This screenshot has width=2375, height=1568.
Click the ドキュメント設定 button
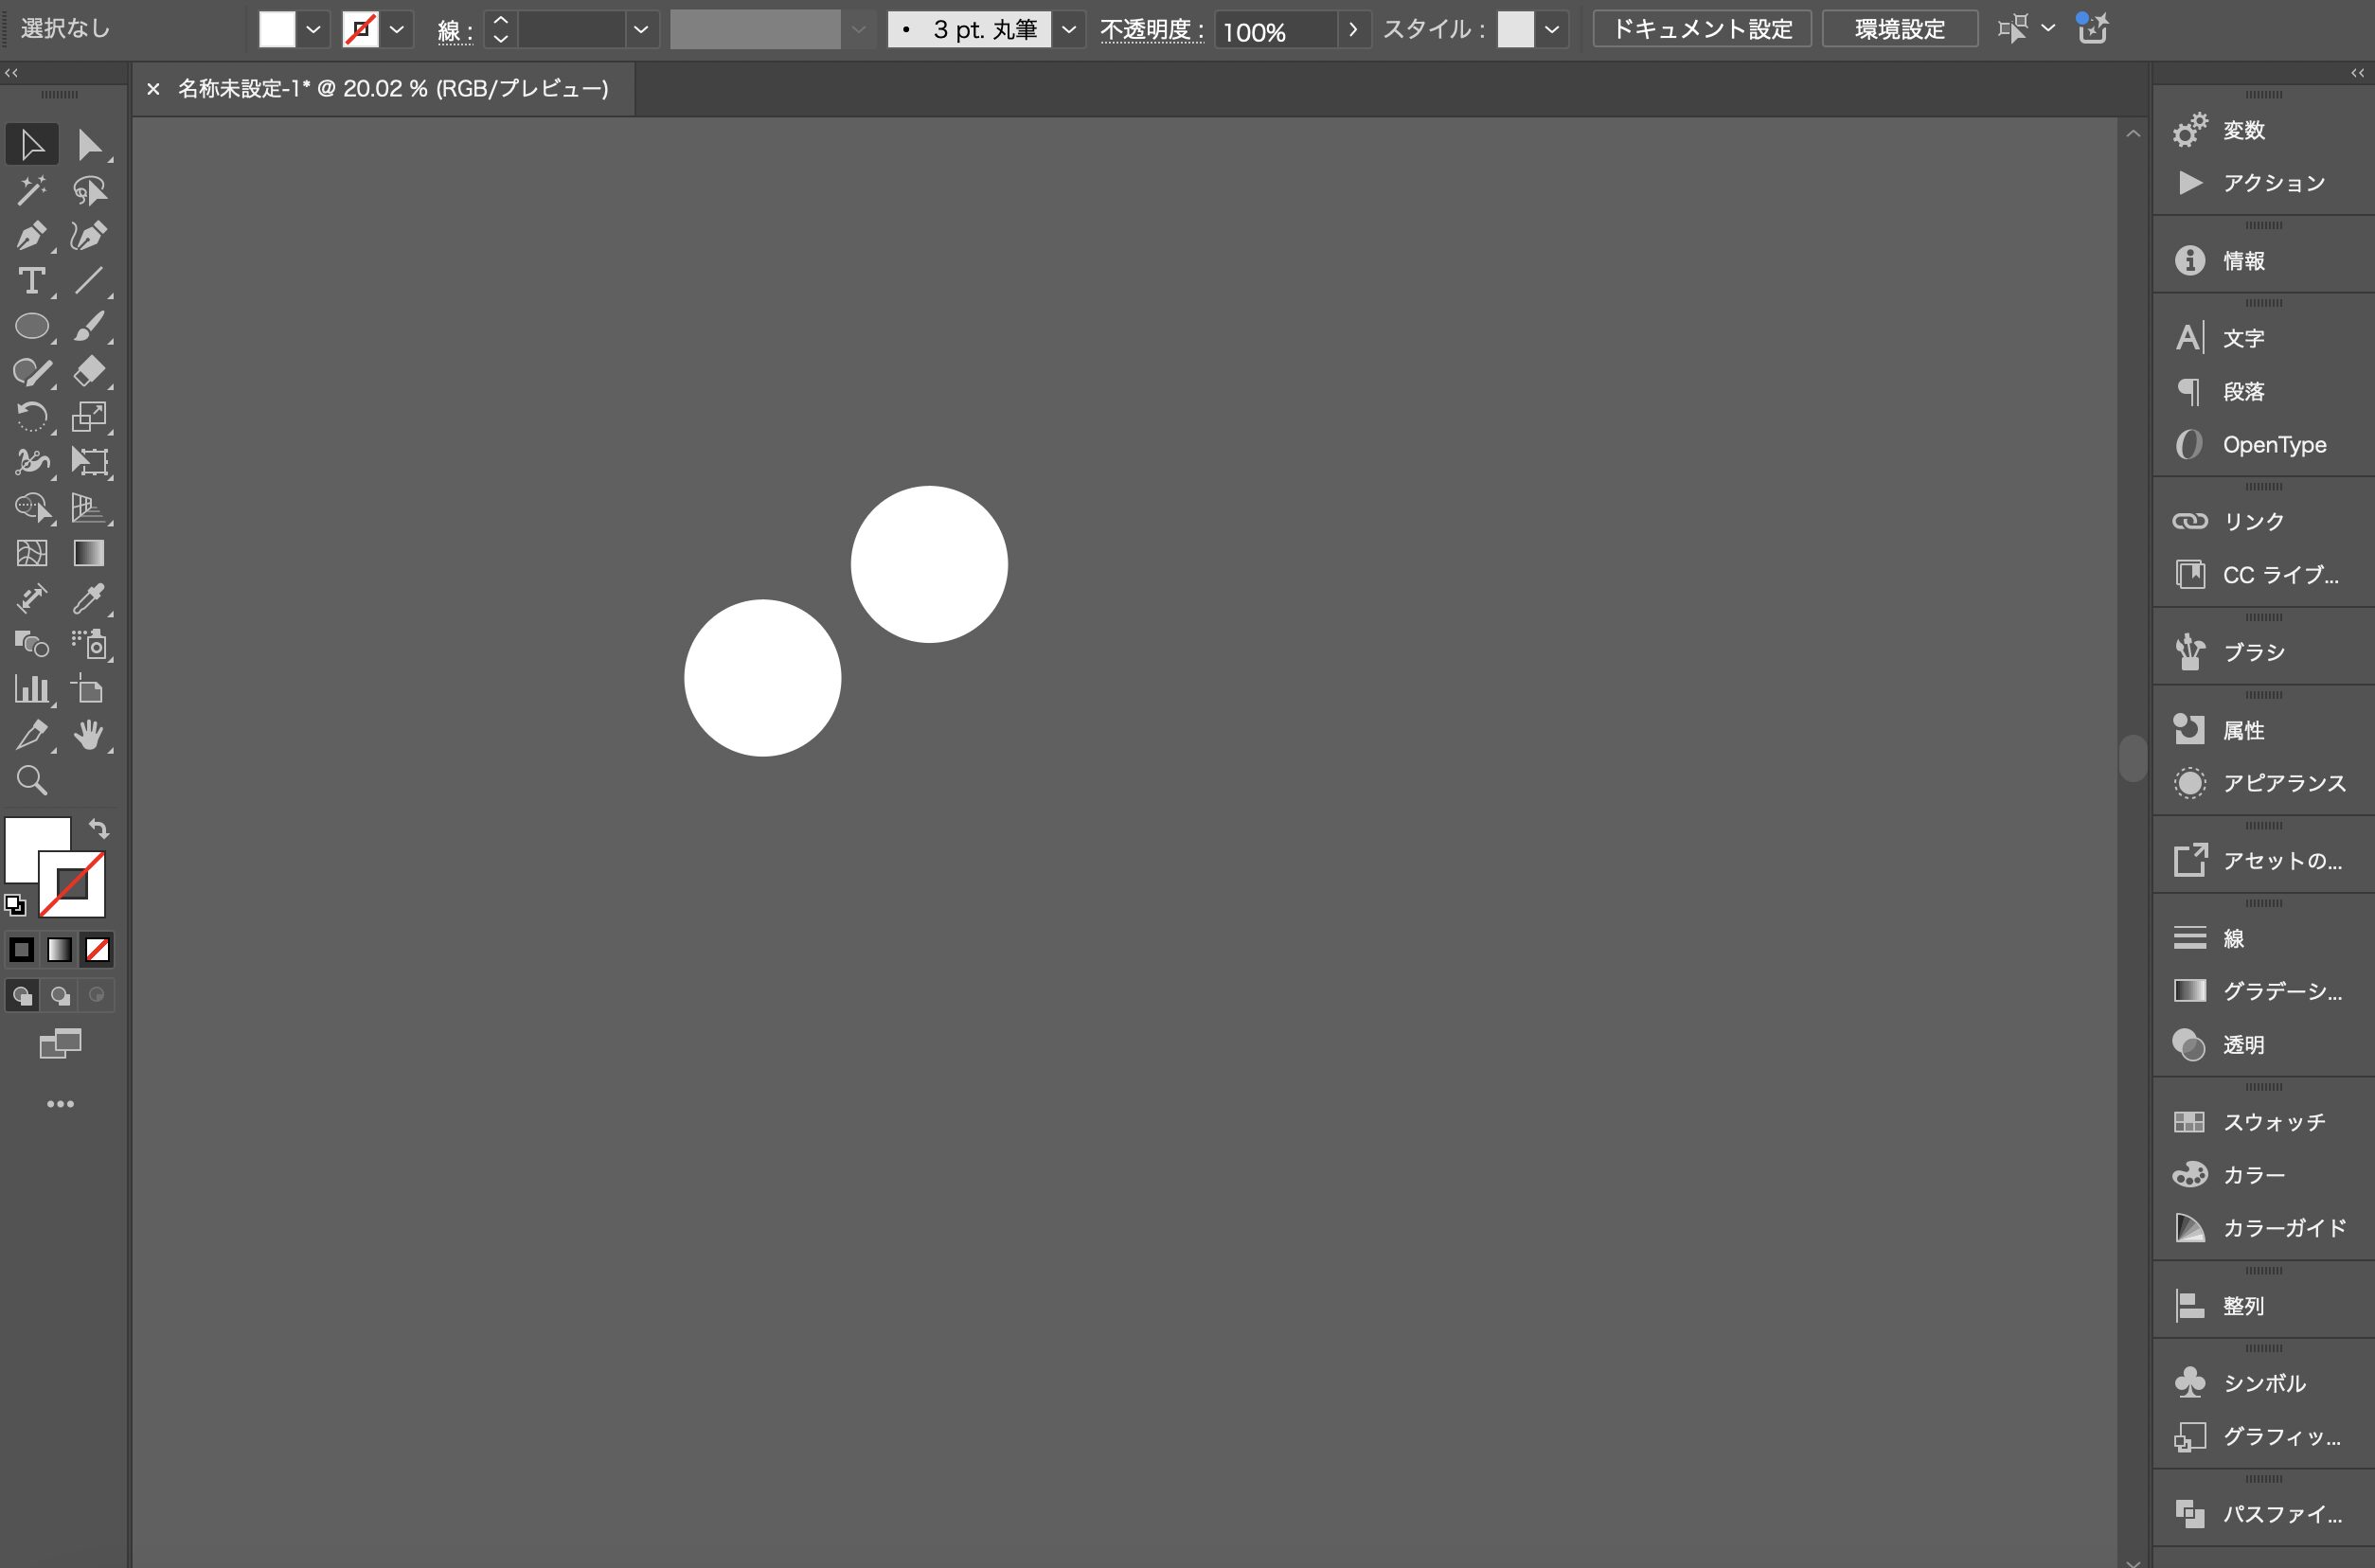1701,29
